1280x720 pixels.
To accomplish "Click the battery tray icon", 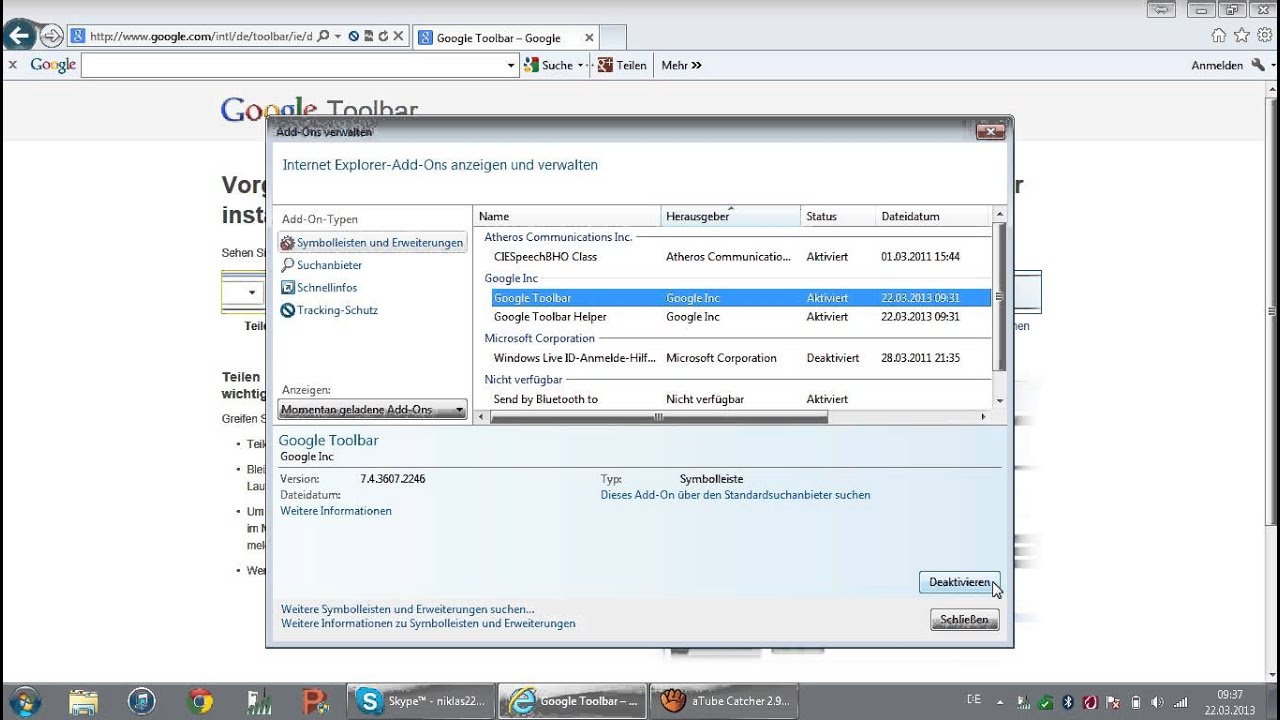I will coord(1135,702).
